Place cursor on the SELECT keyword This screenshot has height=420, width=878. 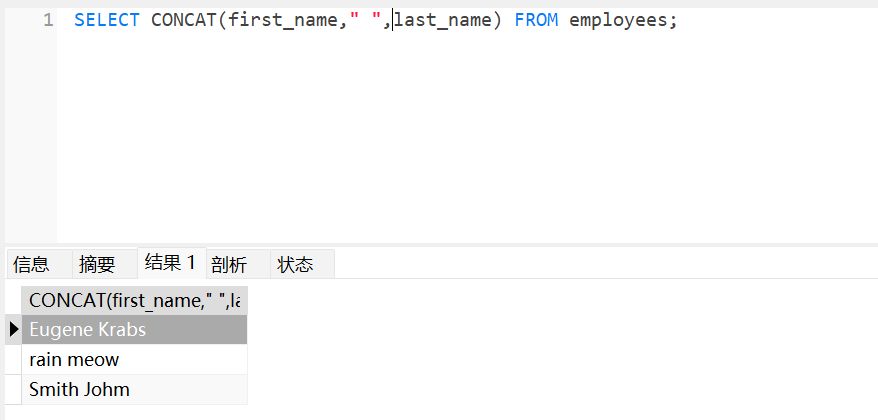[x=106, y=20]
